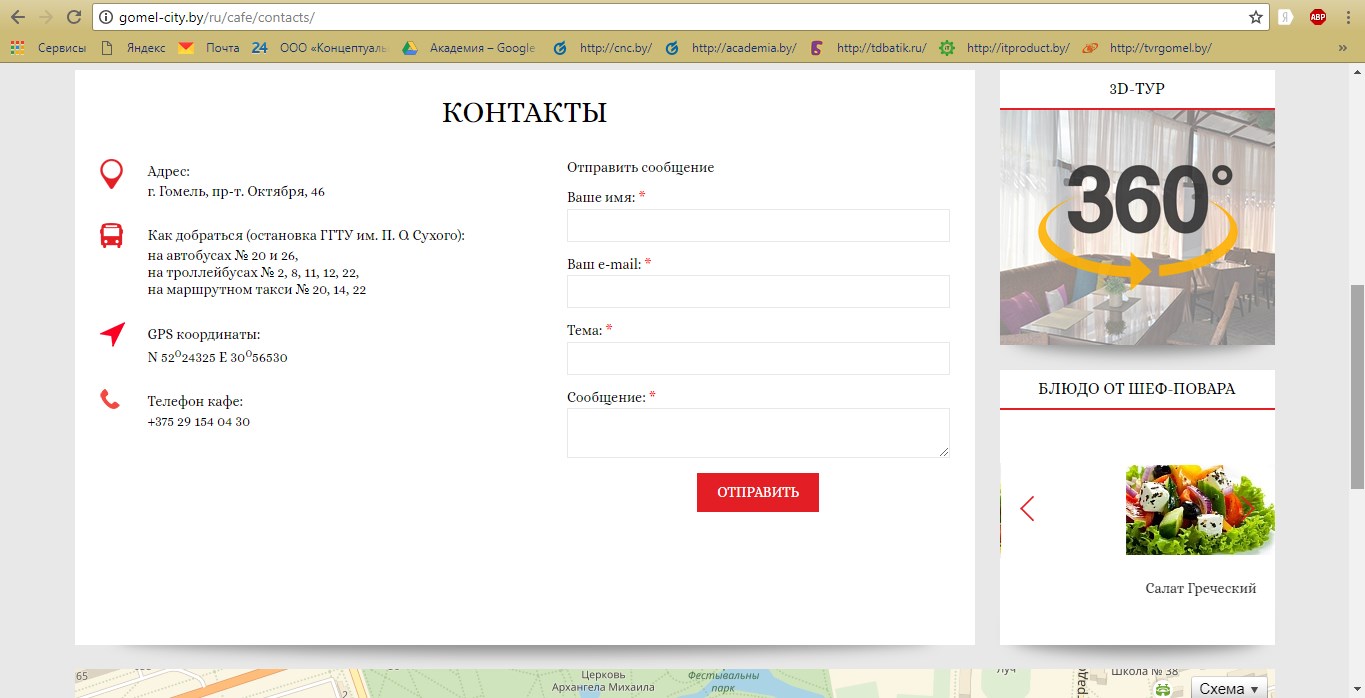Click into the Ваш e-mail field
This screenshot has width=1365, height=698.
[x=758, y=292]
